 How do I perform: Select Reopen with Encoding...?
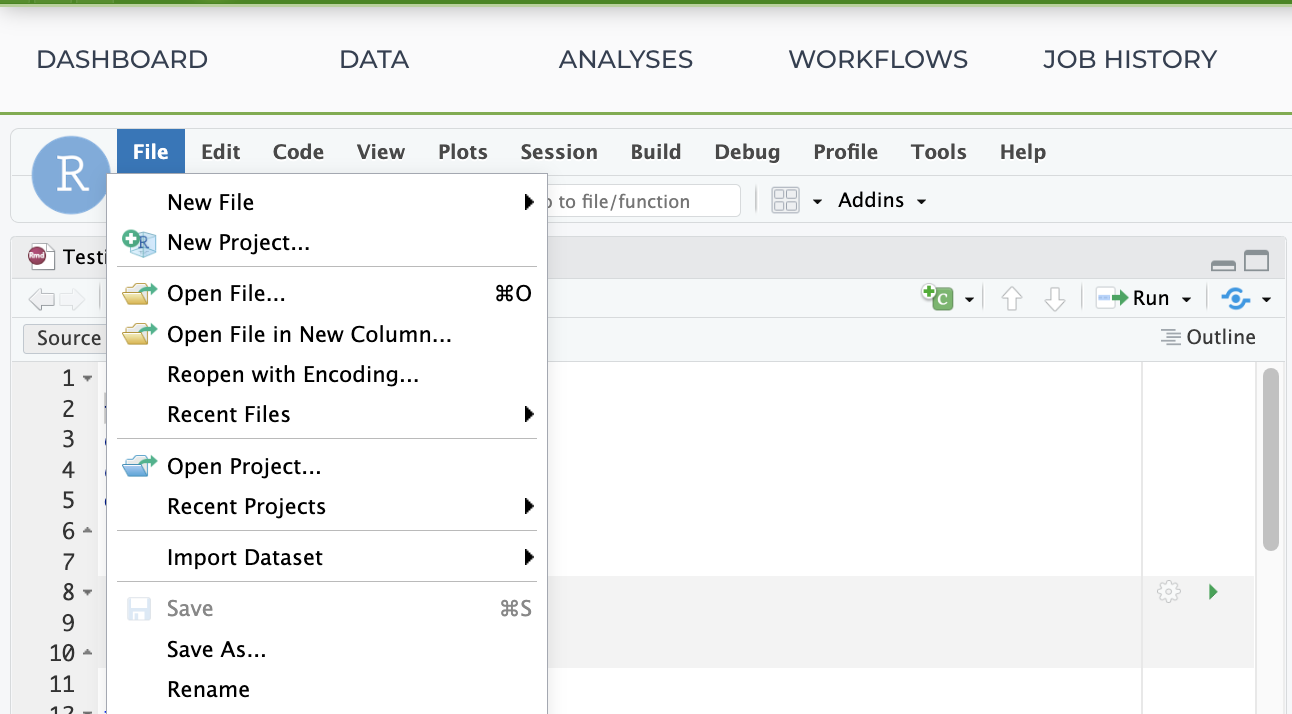327,375
